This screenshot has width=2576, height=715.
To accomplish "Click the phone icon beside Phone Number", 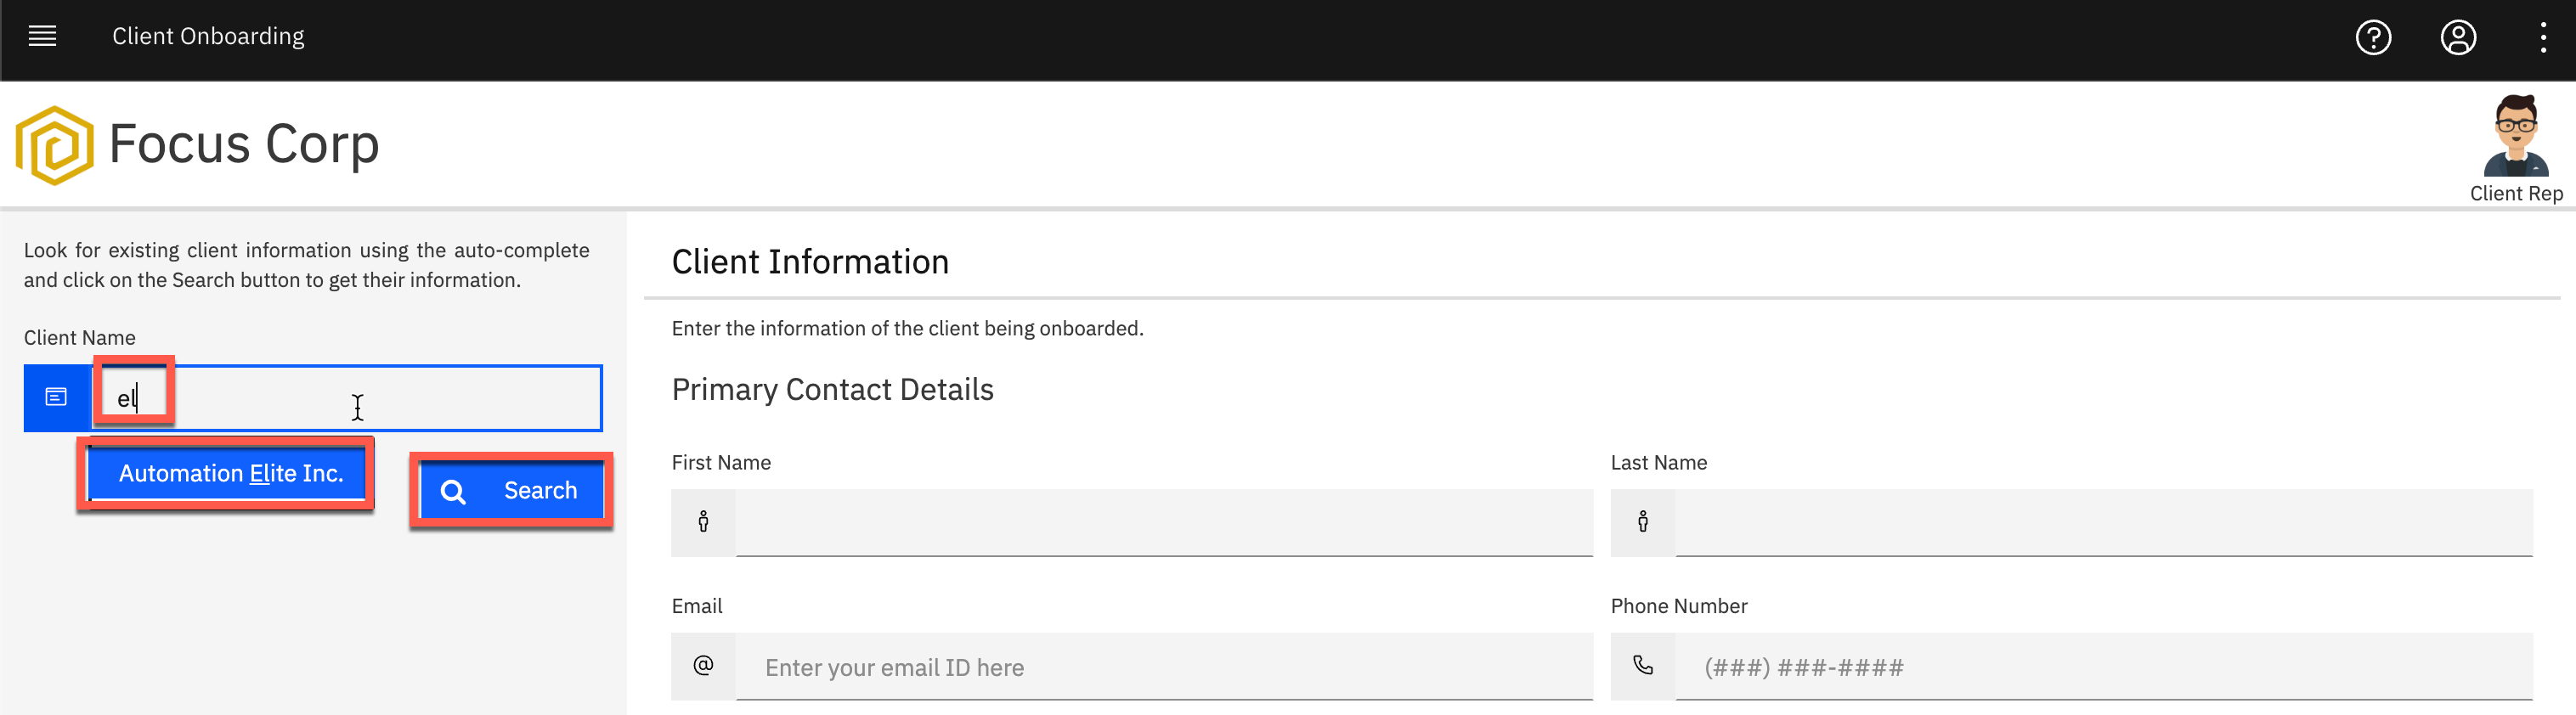I will tap(1643, 666).
